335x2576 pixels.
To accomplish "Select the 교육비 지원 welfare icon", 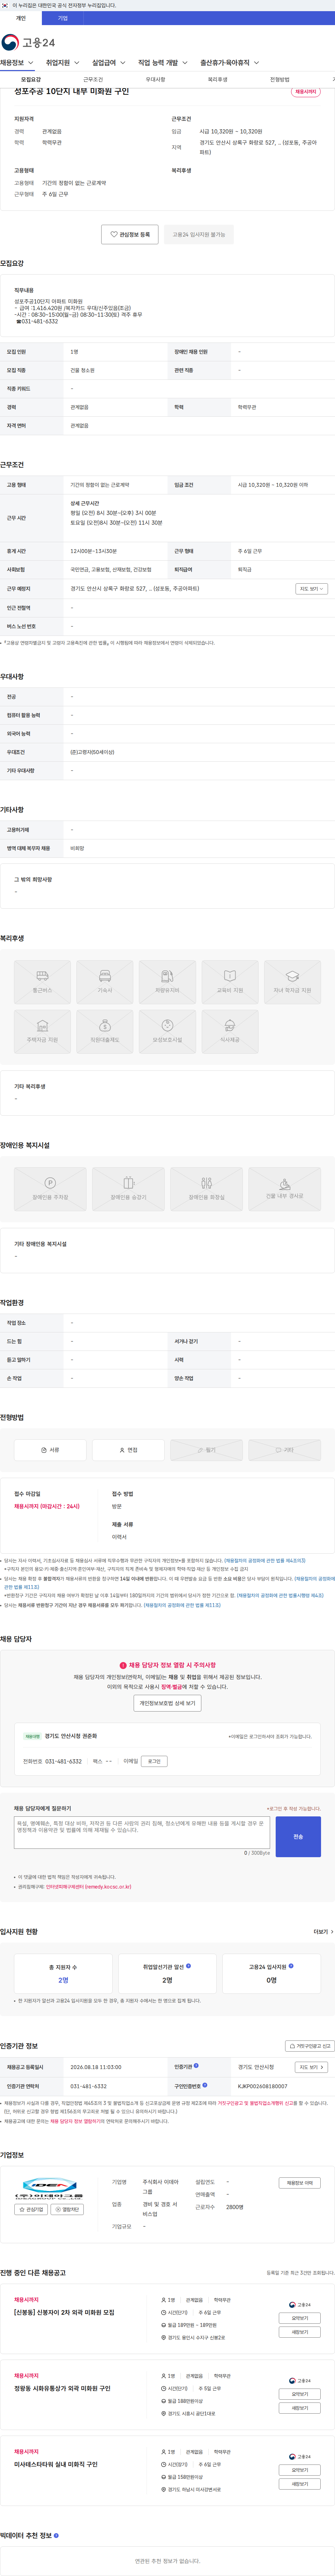I will click(x=230, y=982).
